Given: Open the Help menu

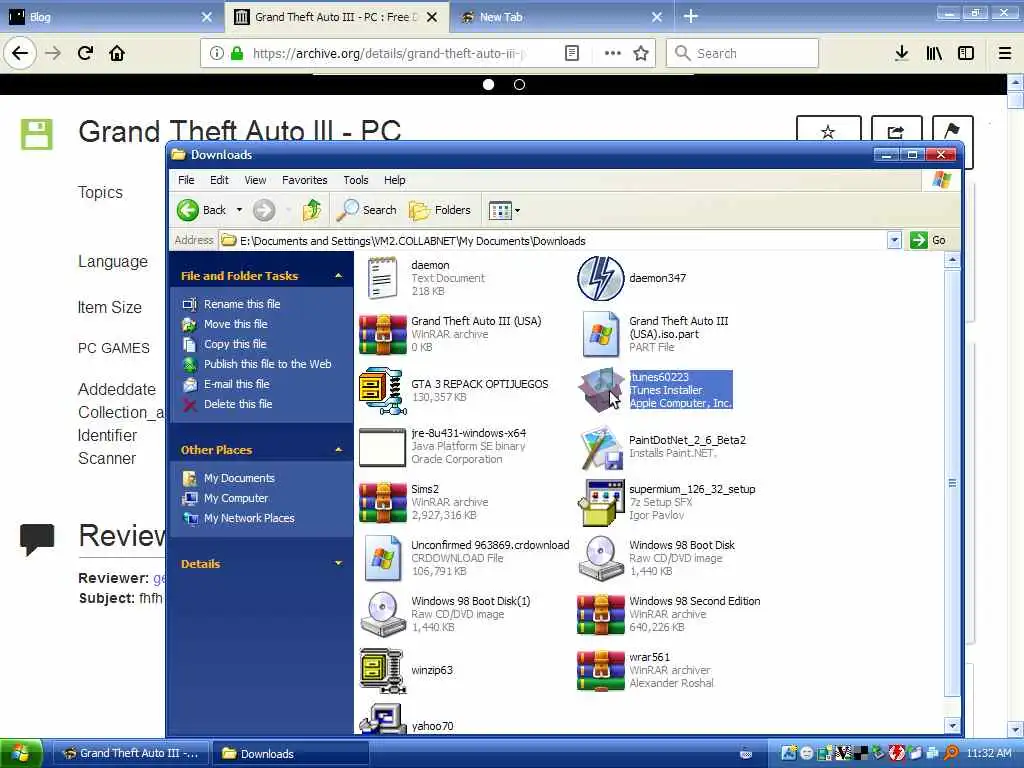Looking at the screenshot, I should [394, 180].
